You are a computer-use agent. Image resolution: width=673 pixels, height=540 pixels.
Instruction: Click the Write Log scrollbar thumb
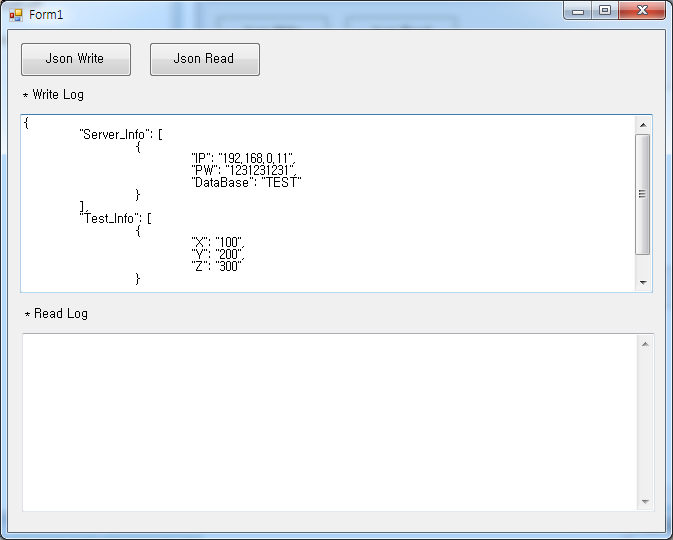point(643,194)
